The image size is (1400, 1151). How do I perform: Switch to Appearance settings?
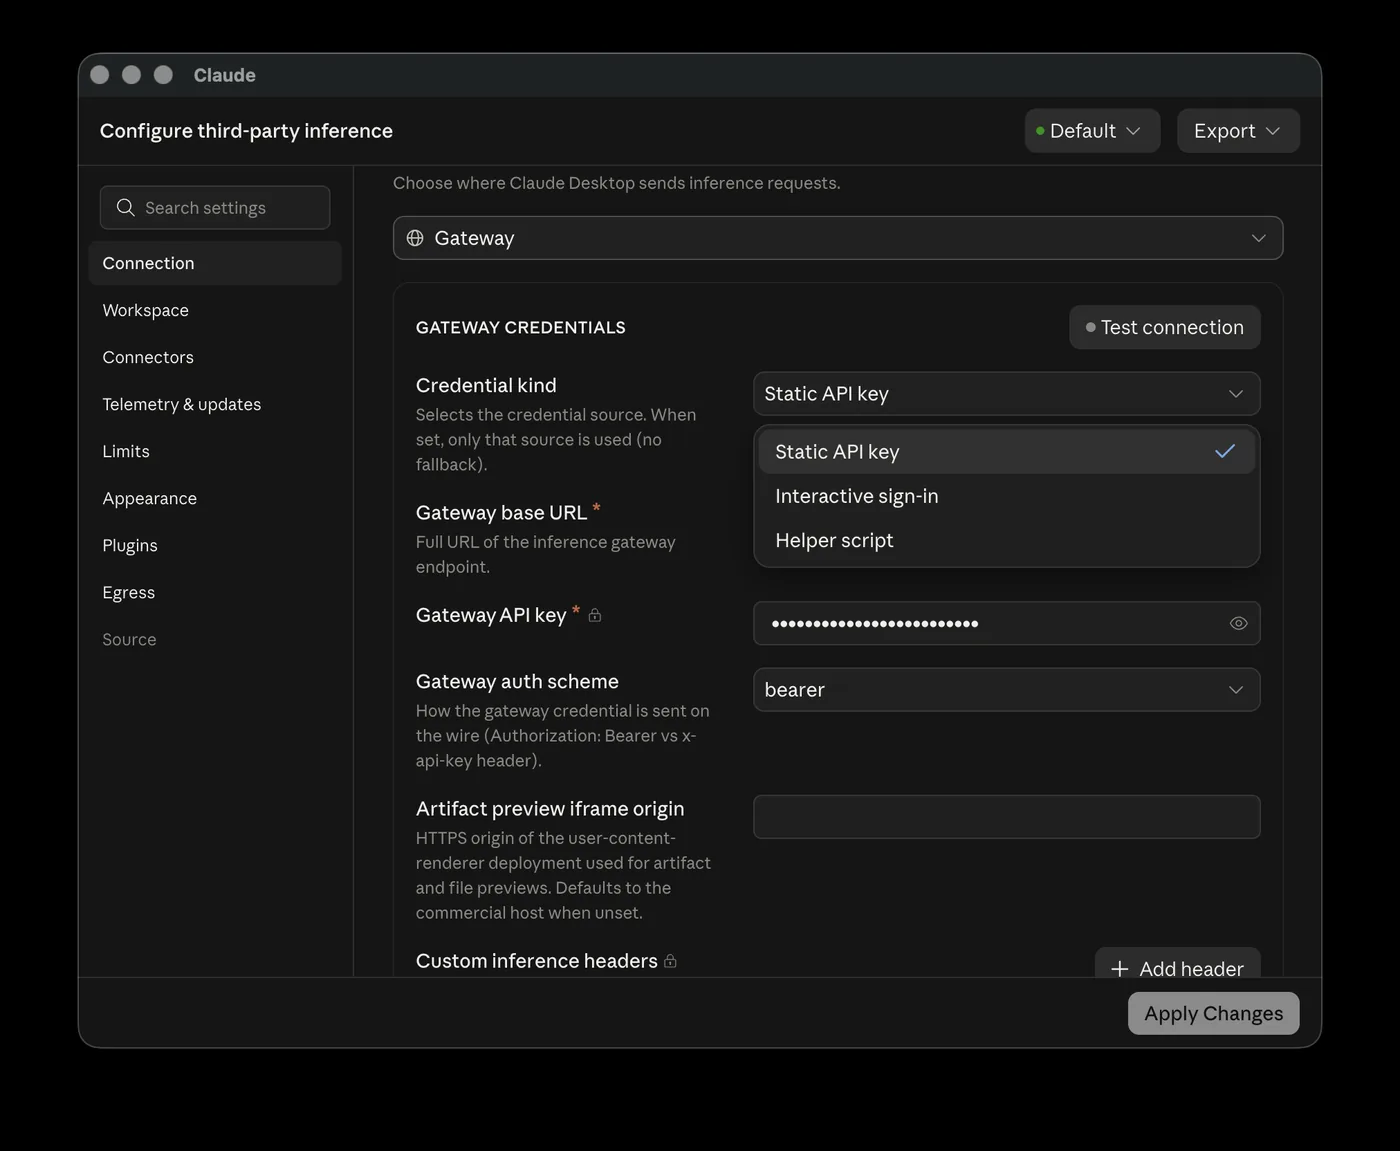point(215,498)
